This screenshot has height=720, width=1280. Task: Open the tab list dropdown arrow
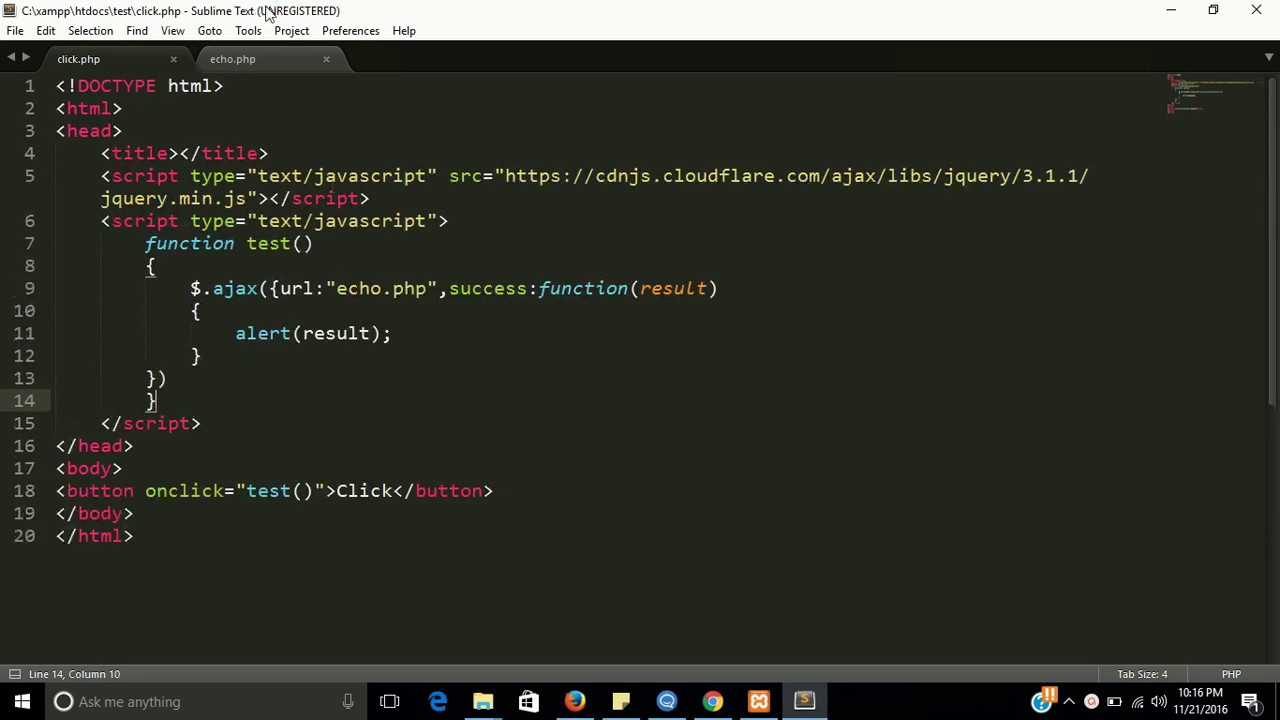click(1270, 57)
